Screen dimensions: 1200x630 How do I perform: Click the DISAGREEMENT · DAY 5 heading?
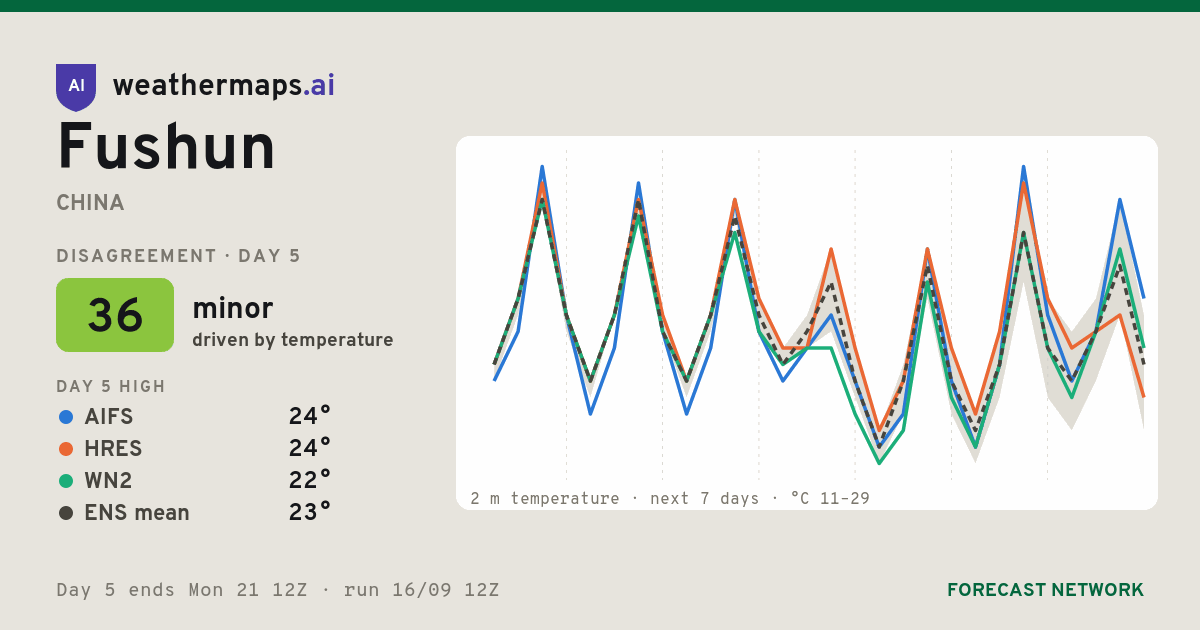coord(178,256)
